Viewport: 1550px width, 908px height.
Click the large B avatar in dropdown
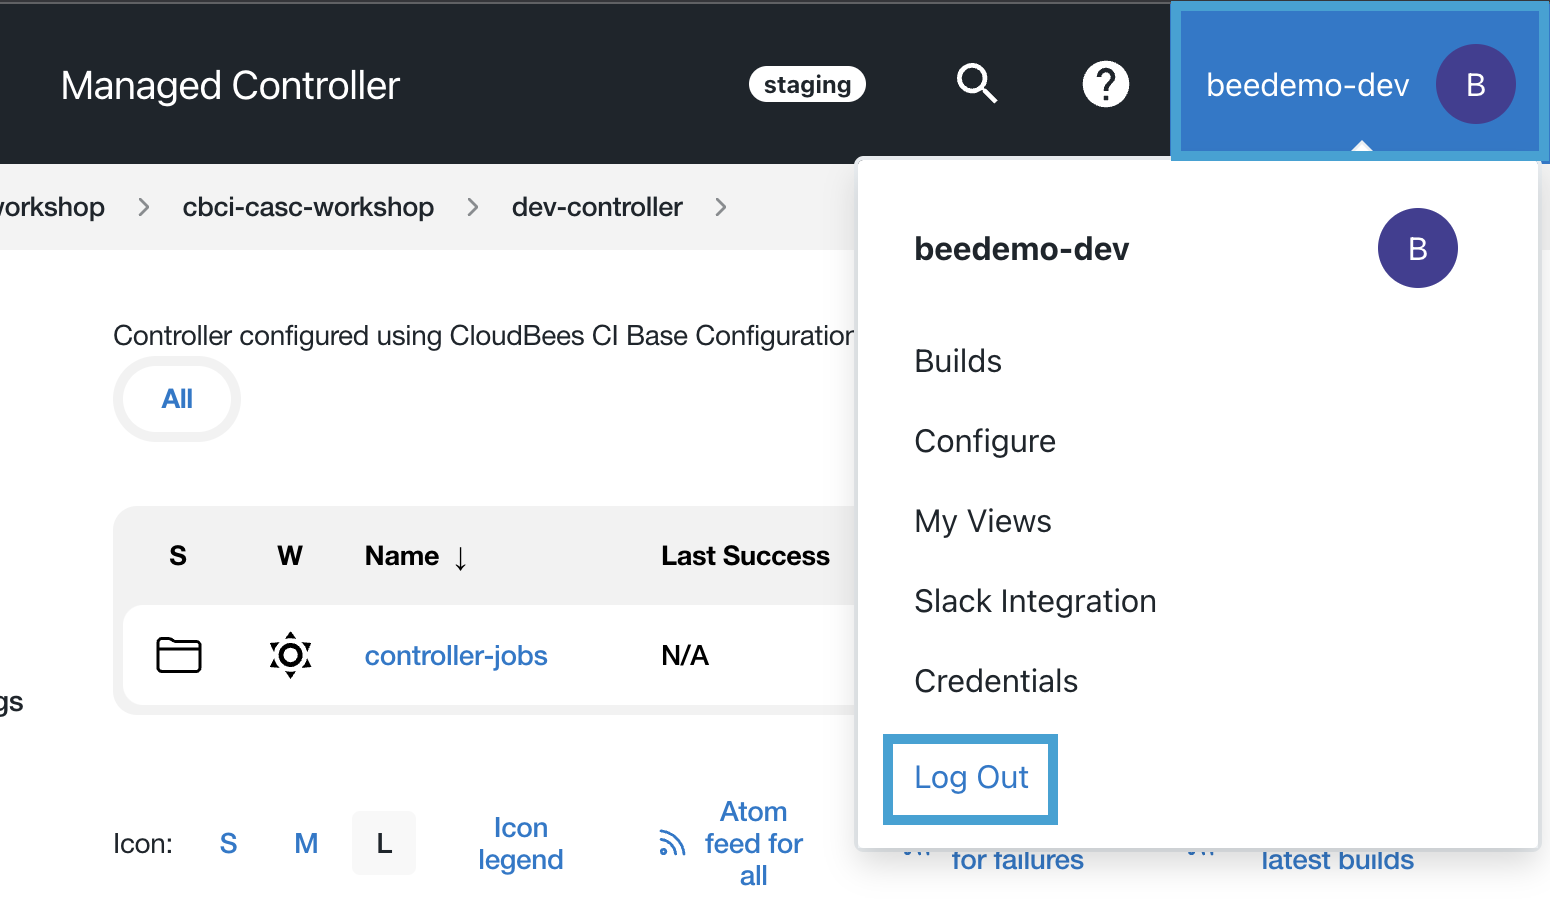coord(1417,248)
